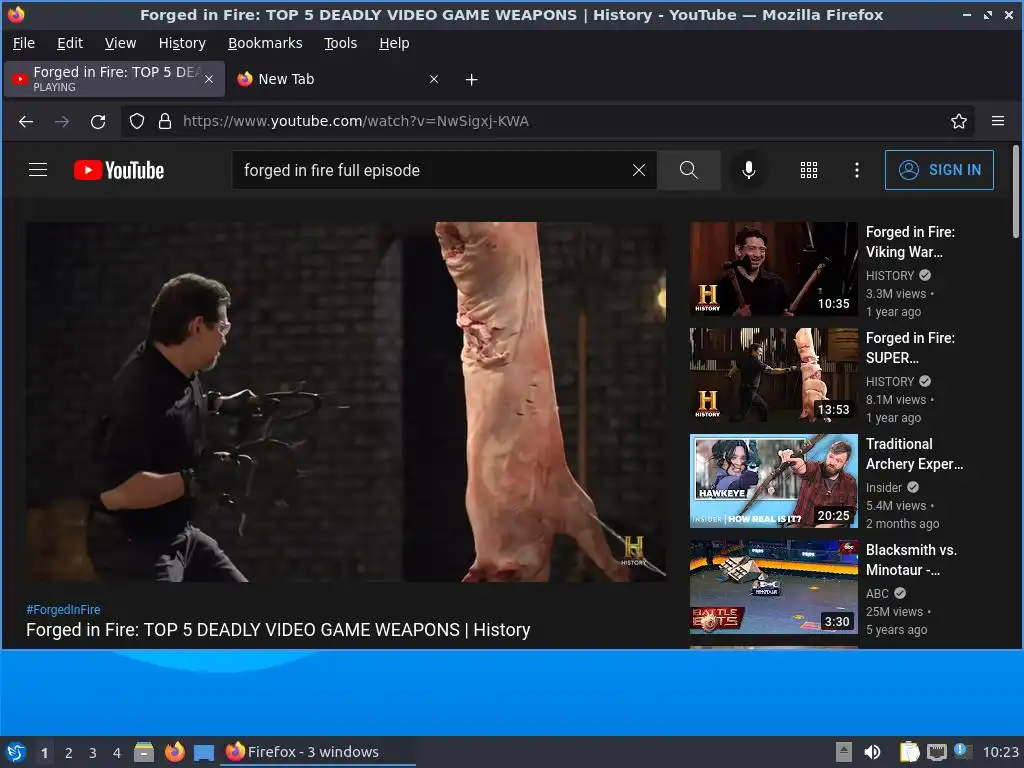Open Traditional Archery Expert thumbnail

pos(774,481)
